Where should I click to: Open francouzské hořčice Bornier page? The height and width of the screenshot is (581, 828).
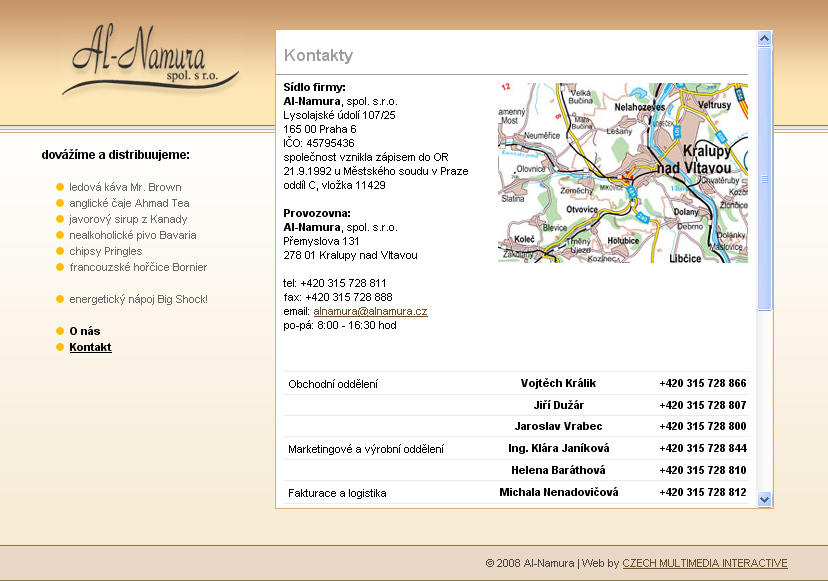click(138, 267)
